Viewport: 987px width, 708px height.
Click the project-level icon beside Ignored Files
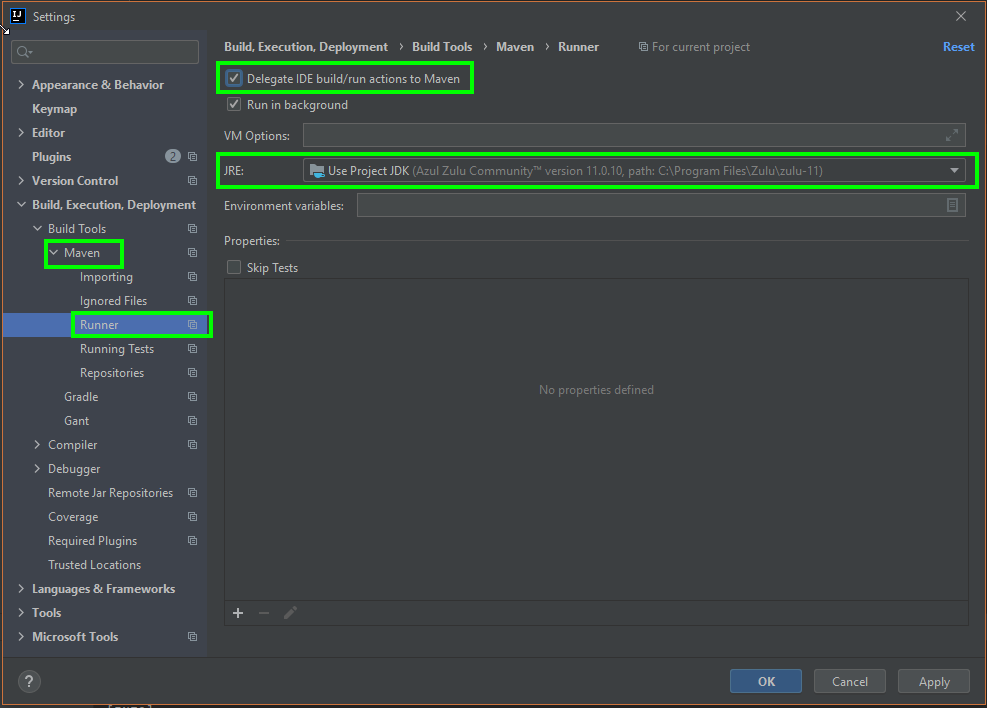193,301
